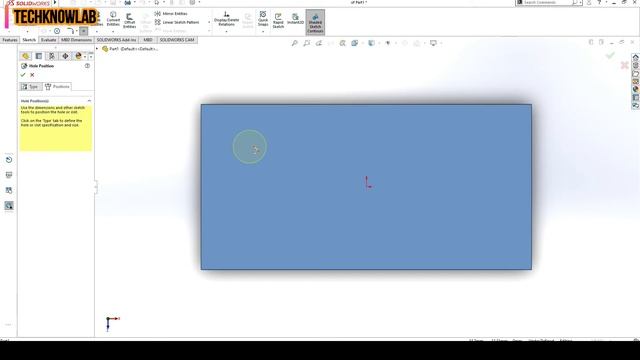Click Zoom to Area in the view toolbar
Viewport: 640px width, 360px height.
click(x=307, y=43)
